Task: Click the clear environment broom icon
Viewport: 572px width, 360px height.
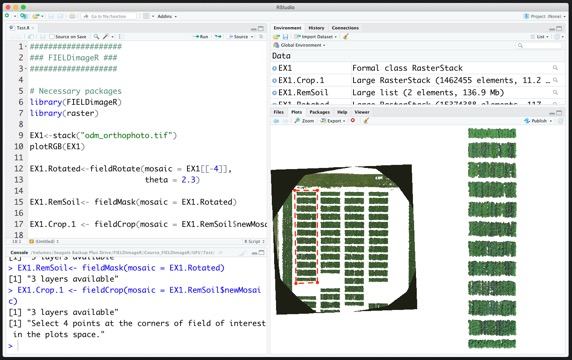Action: tap(346, 36)
